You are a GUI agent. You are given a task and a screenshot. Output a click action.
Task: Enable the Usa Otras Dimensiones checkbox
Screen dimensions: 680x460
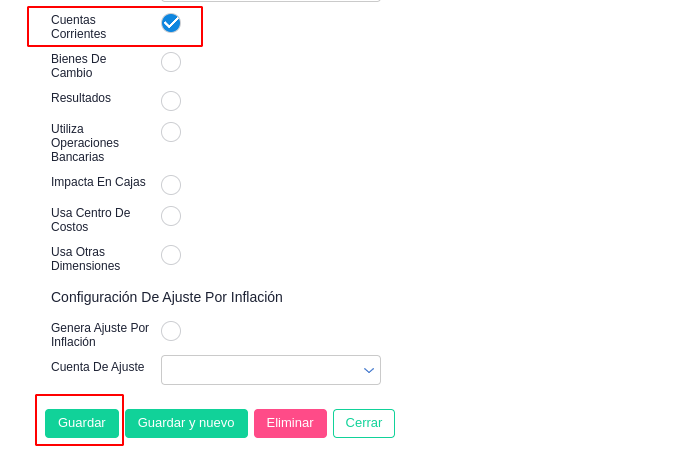point(171,255)
